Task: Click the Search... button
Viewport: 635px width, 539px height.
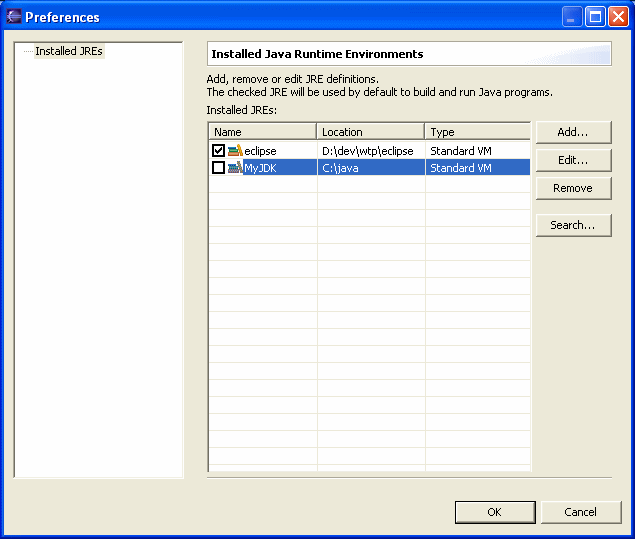Action: click(x=573, y=225)
